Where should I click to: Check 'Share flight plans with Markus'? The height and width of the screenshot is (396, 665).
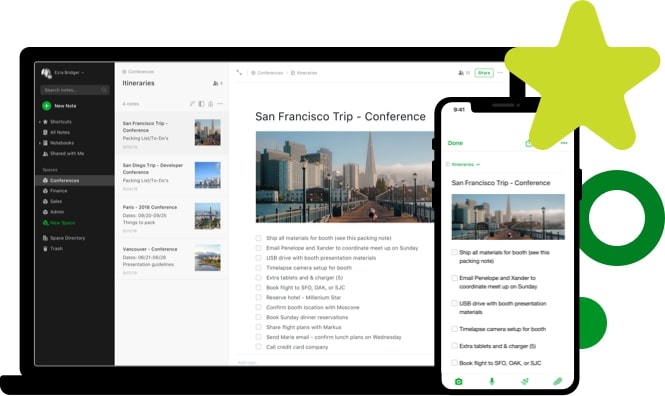click(x=258, y=327)
